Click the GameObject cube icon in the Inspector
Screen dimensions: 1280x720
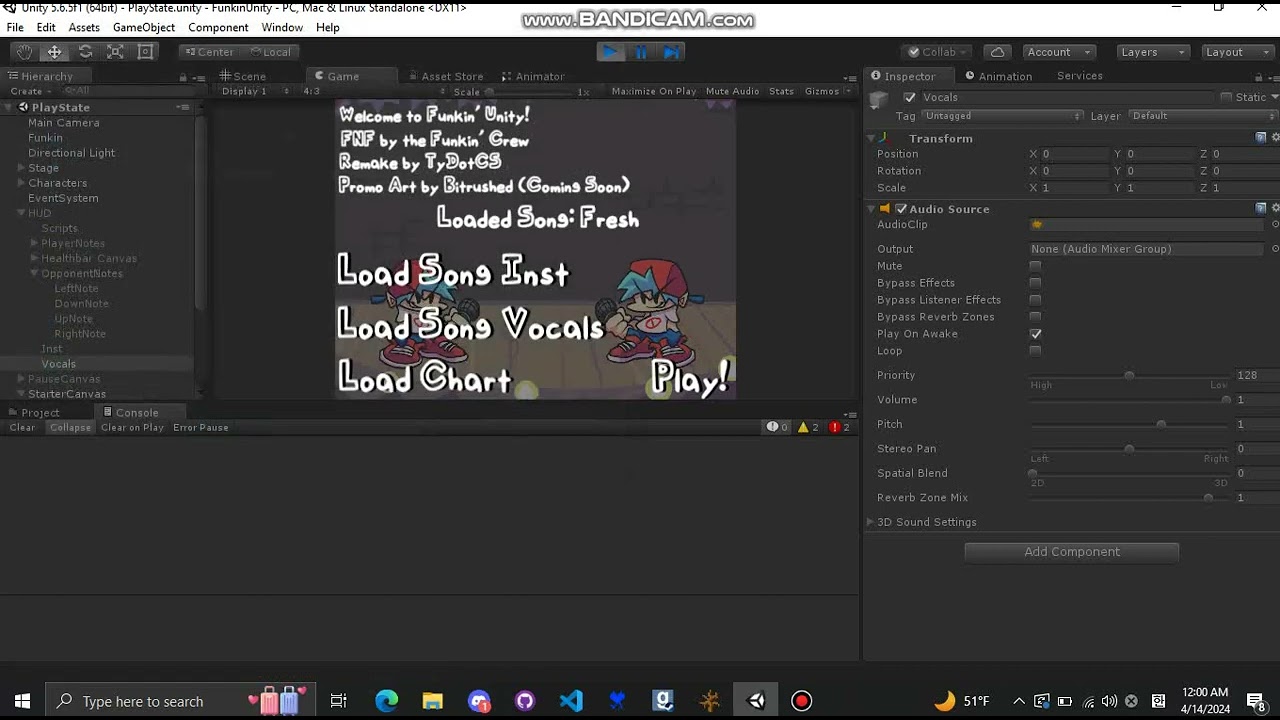point(879,99)
